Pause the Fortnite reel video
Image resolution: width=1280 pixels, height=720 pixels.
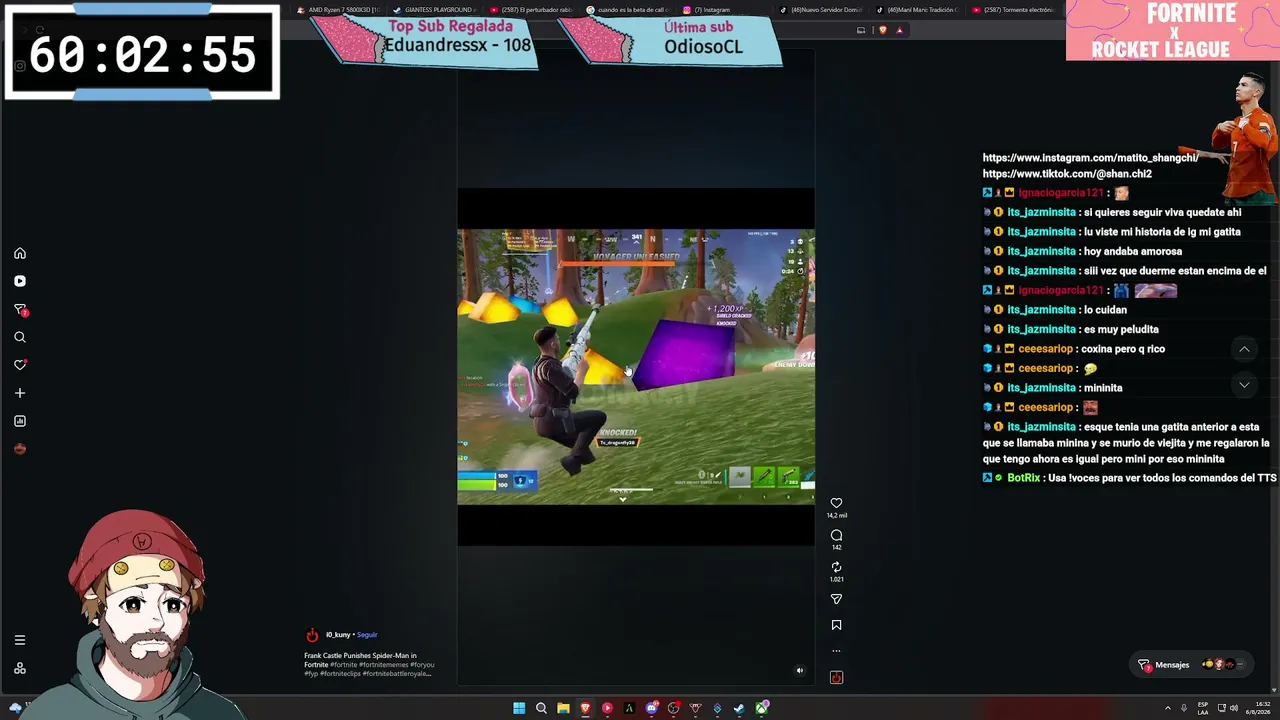point(636,367)
